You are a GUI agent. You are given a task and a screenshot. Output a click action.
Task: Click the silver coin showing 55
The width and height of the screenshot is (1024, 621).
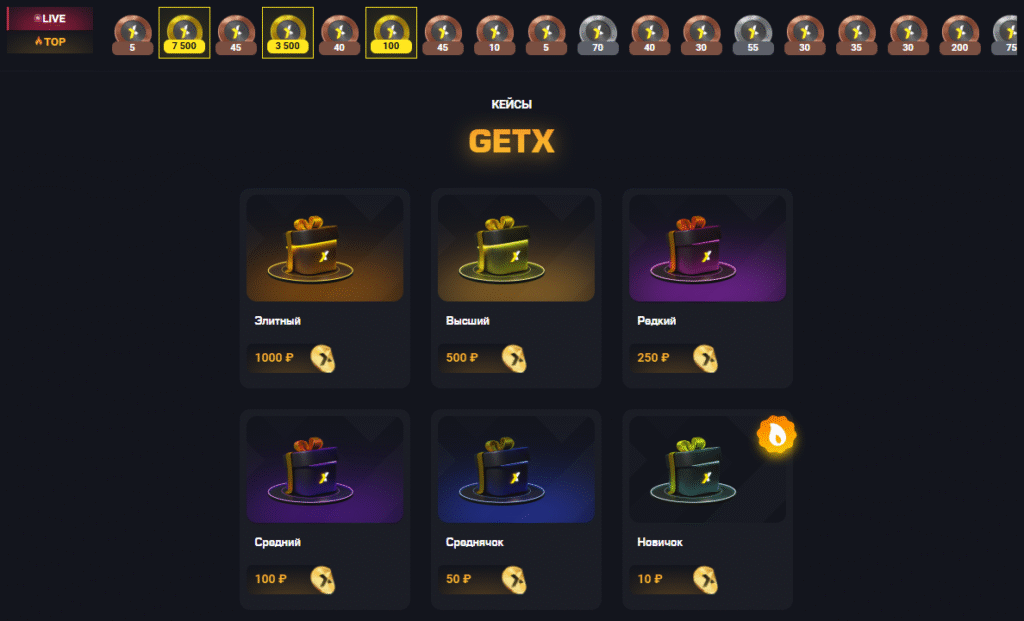[753, 35]
